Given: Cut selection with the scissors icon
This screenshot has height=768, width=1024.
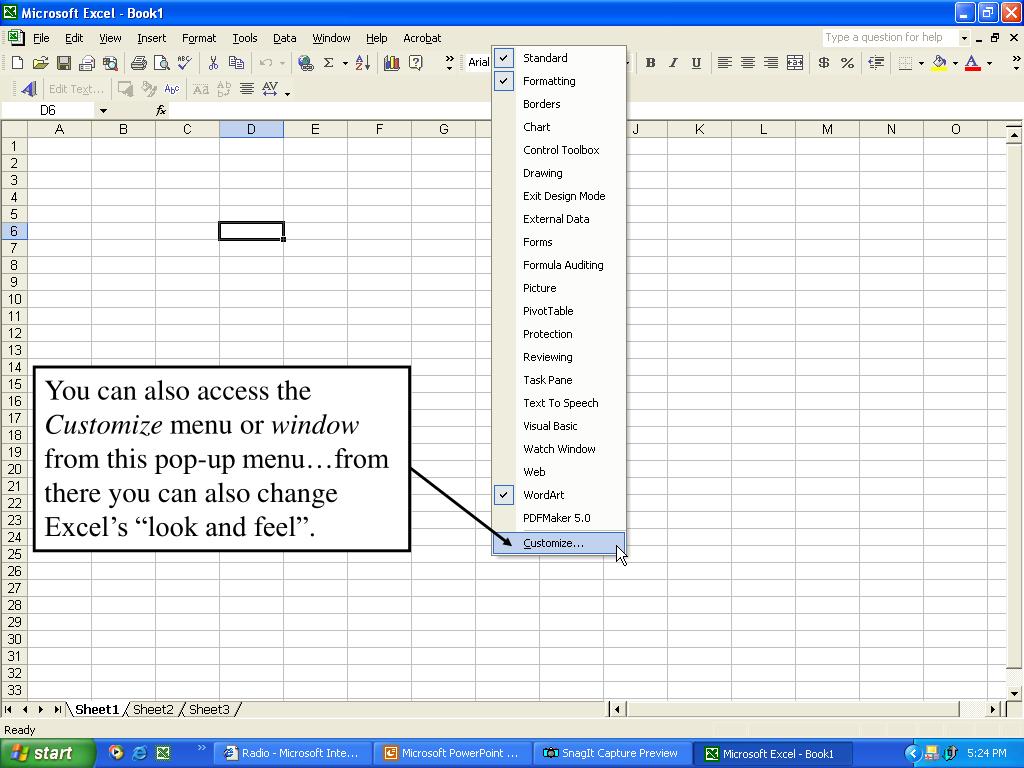Looking at the screenshot, I should [x=213, y=63].
